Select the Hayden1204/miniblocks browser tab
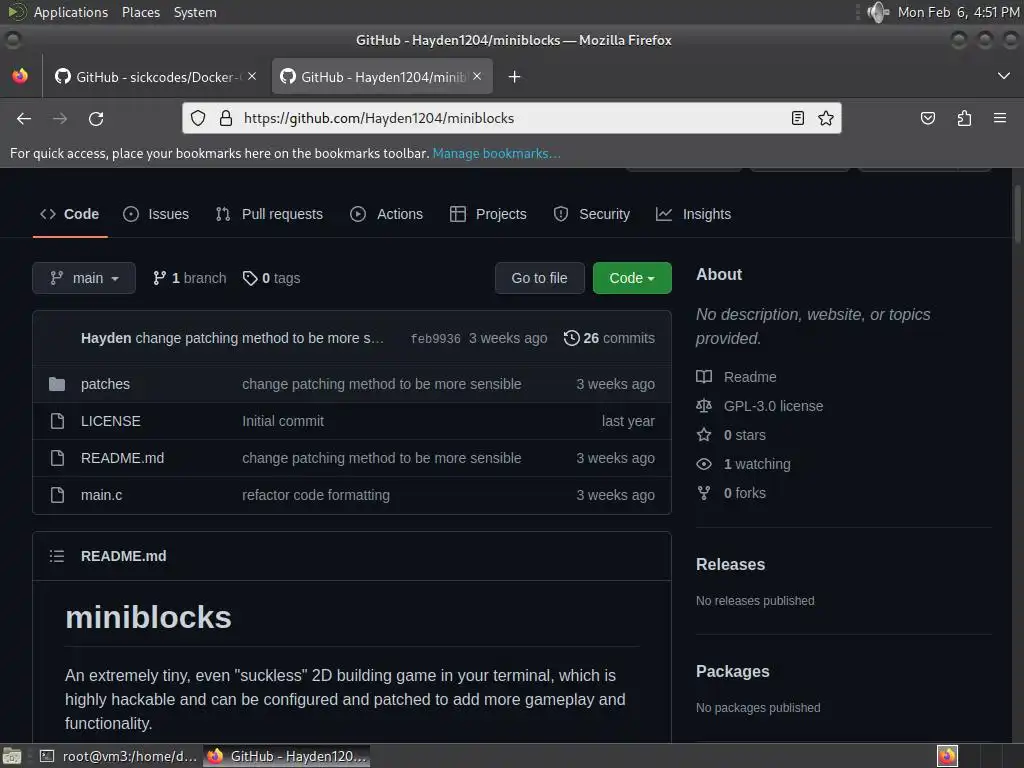1024x768 pixels. coord(382,77)
